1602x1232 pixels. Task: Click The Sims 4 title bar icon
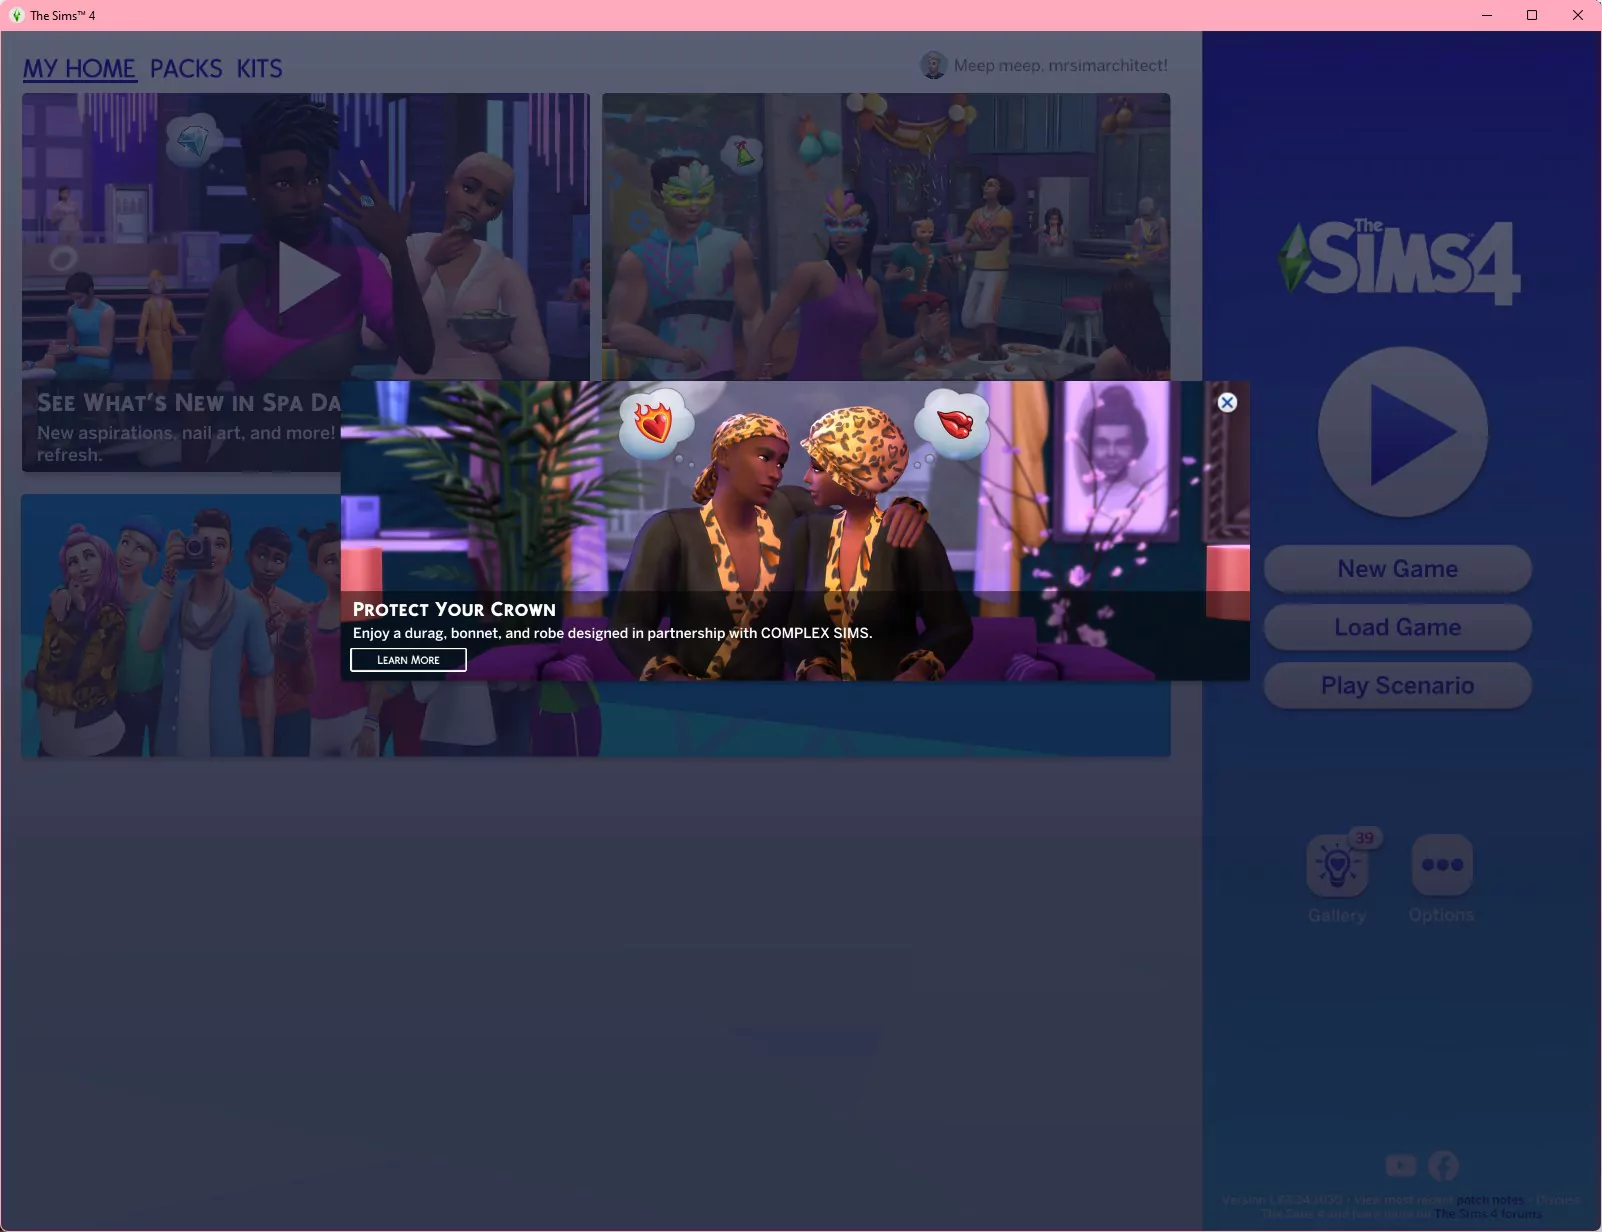tap(17, 15)
